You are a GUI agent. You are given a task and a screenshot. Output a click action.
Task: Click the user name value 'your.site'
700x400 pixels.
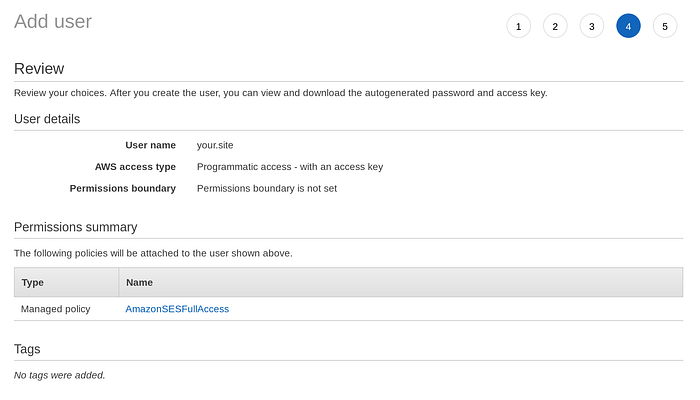click(x=215, y=145)
